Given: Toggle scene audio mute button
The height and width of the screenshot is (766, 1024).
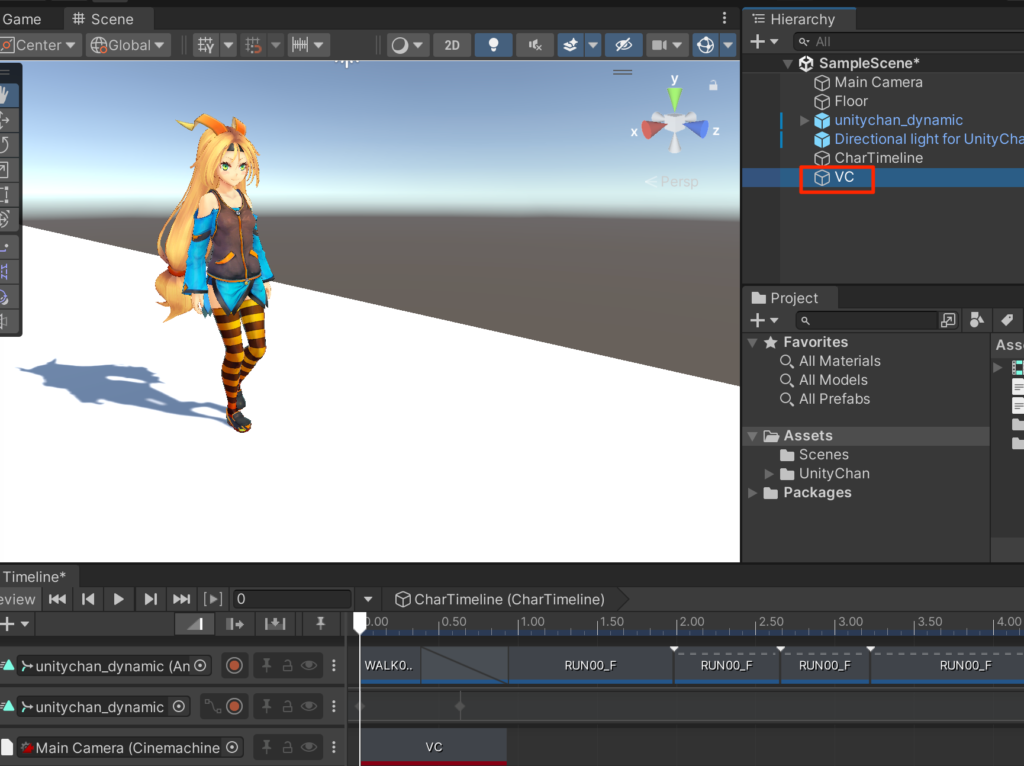Looking at the screenshot, I should [535, 45].
